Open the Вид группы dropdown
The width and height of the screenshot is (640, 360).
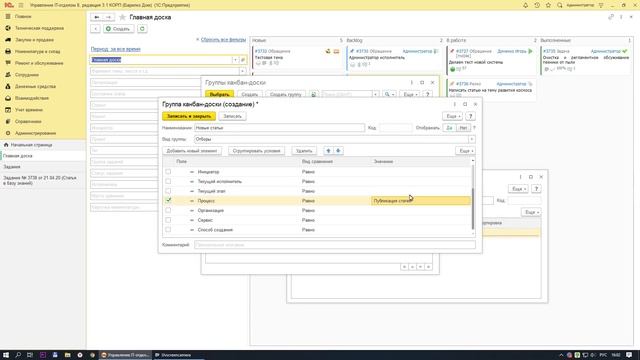pos(471,139)
